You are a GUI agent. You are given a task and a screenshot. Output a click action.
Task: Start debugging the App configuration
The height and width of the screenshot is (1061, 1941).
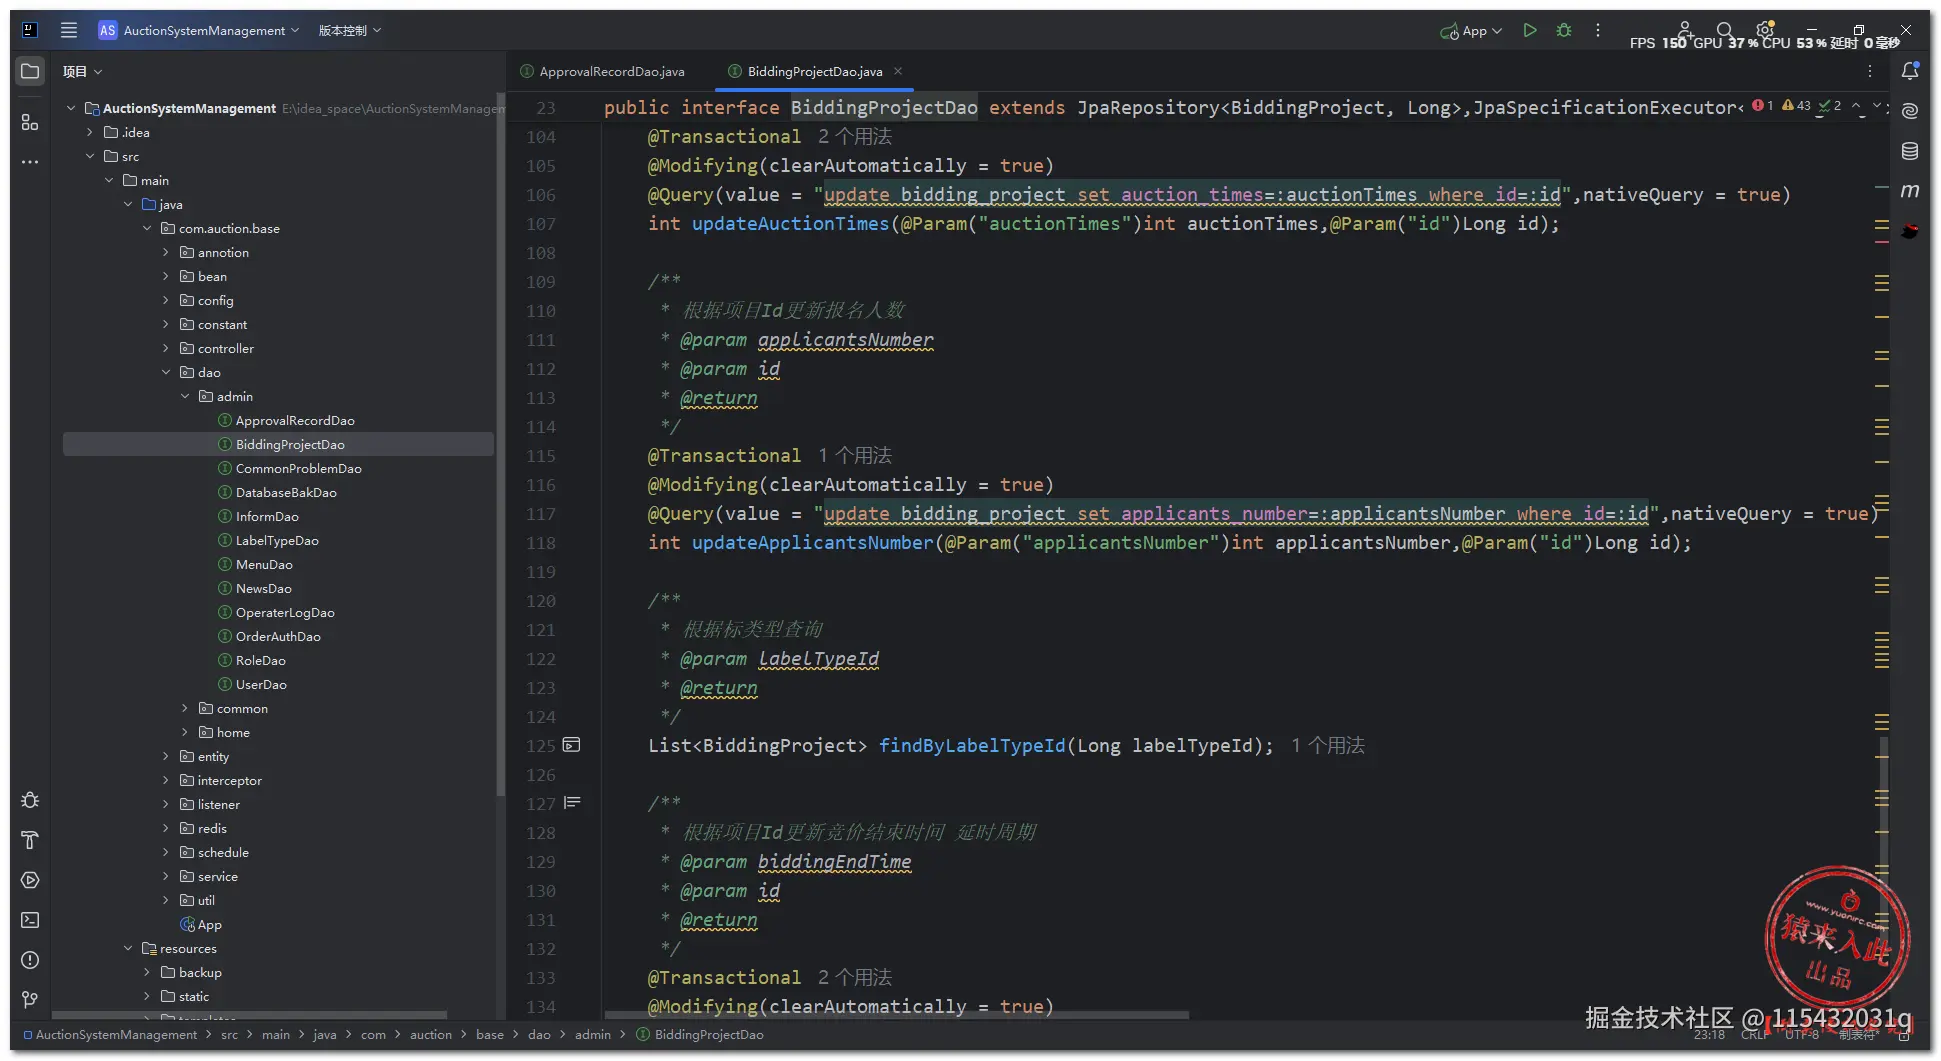(1564, 30)
